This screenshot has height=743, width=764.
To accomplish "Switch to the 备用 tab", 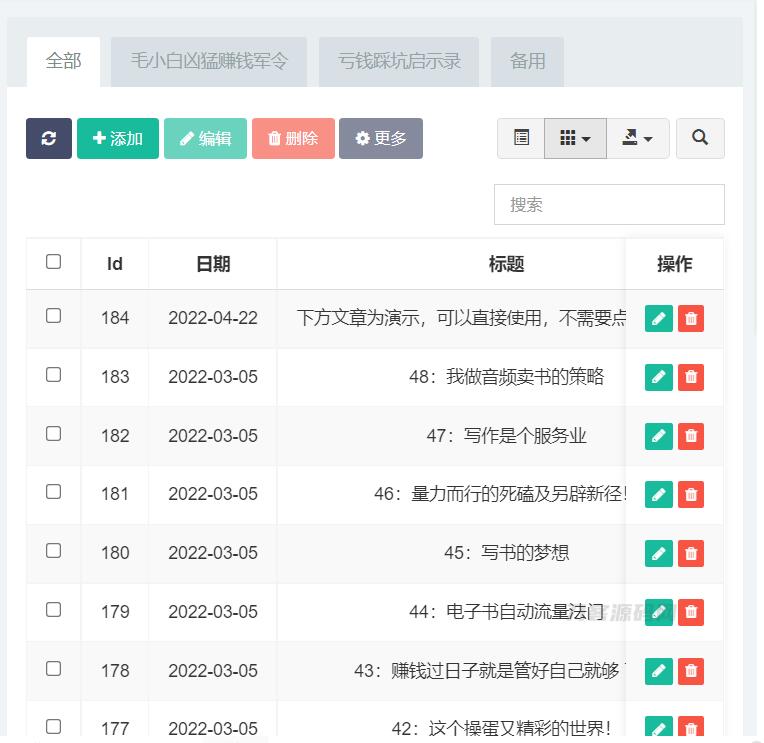I will click(527, 61).
